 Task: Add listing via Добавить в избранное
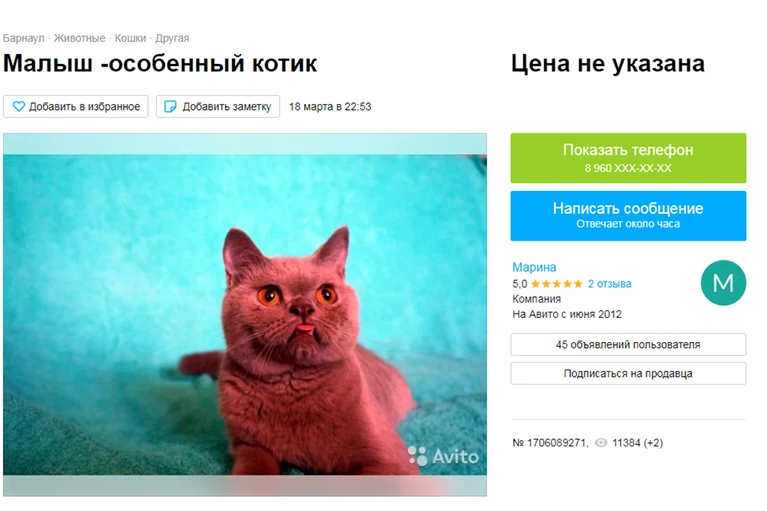(75, 106)
